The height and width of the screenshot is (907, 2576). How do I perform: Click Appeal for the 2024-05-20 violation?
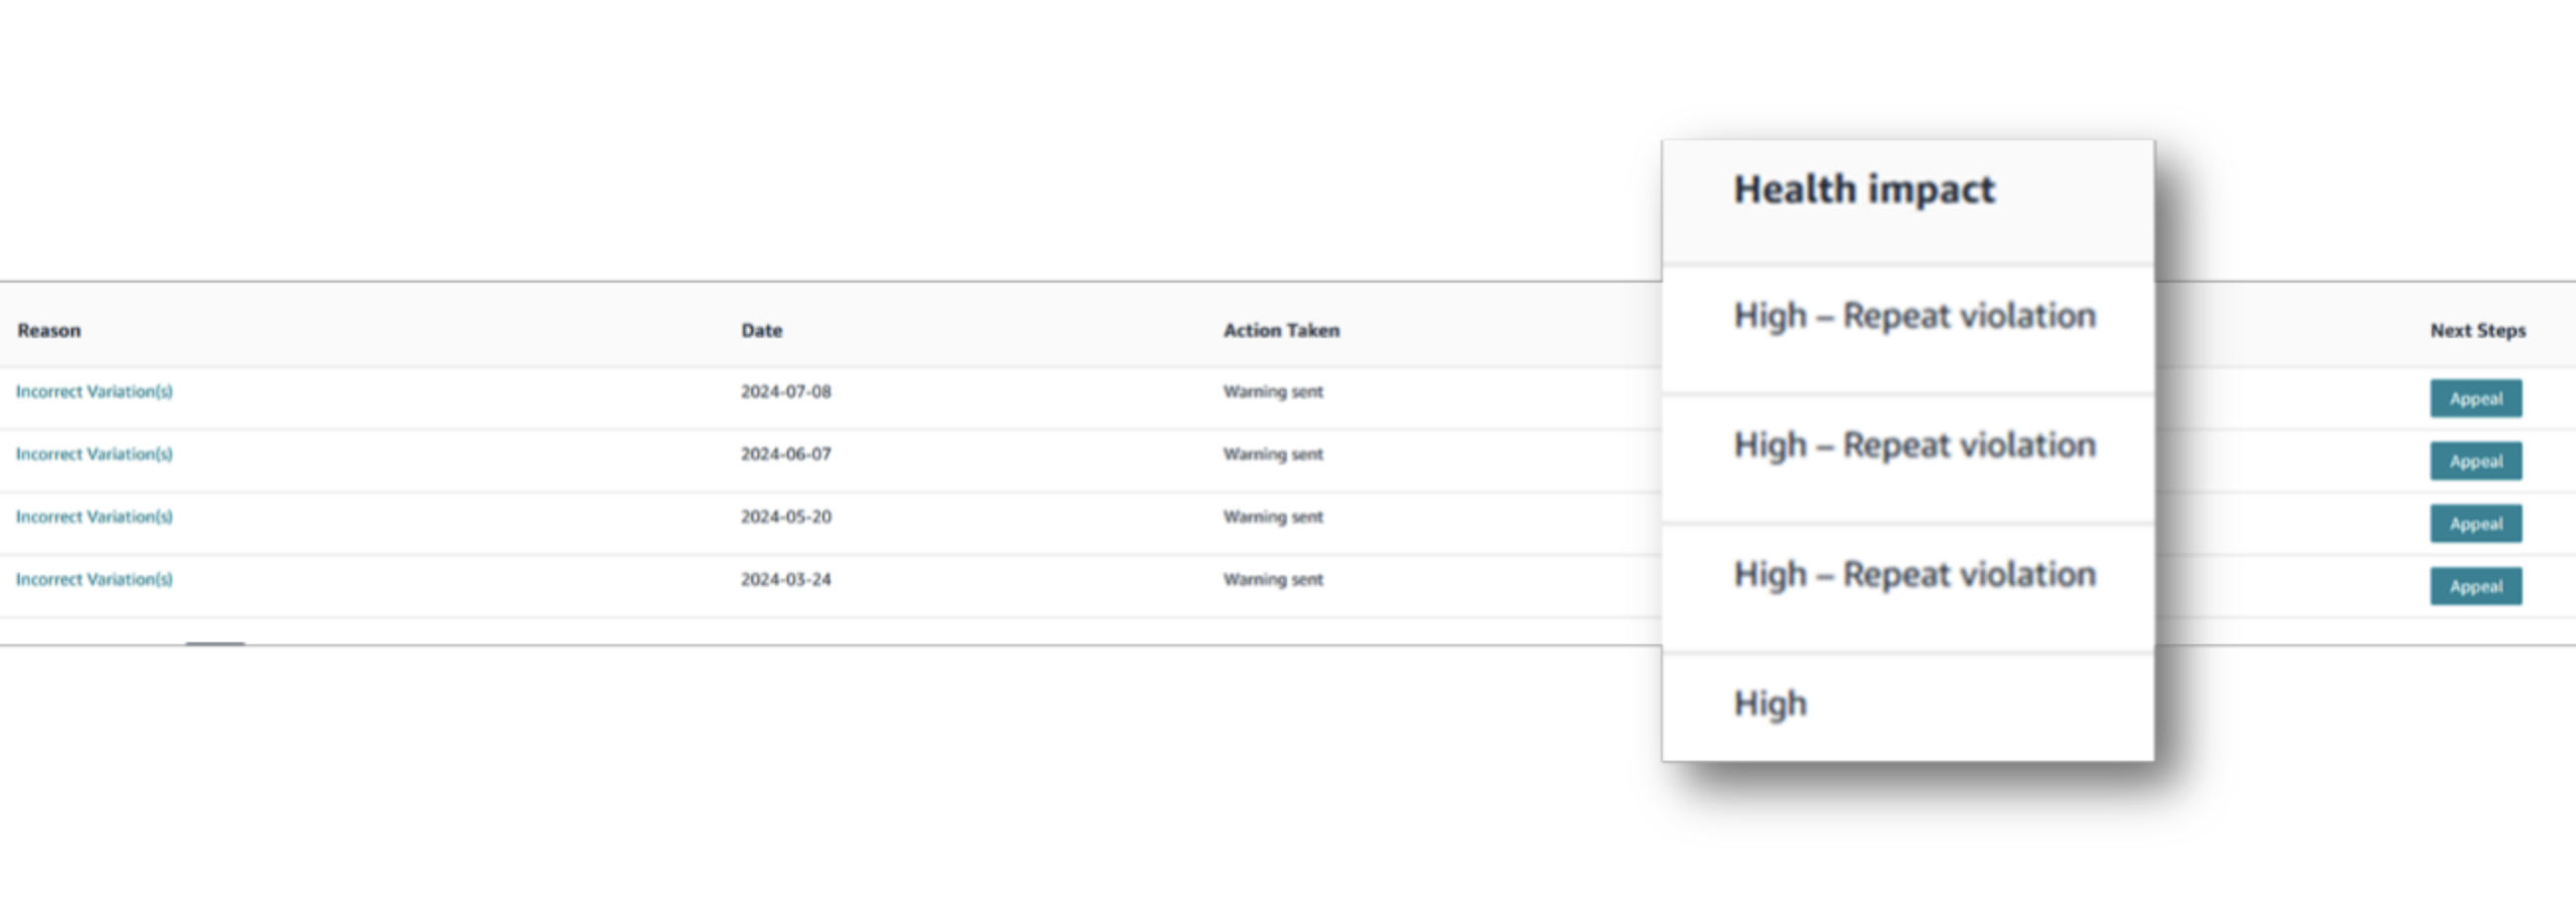coord(2476,523)
